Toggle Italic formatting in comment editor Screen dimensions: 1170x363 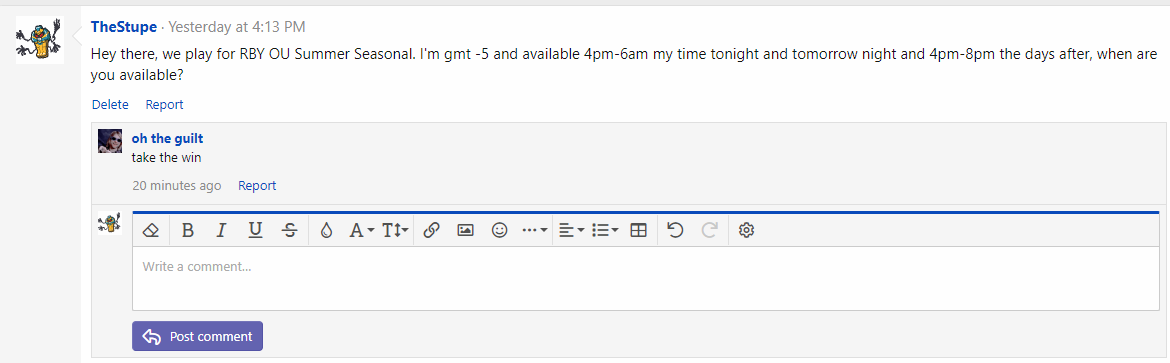221,231
